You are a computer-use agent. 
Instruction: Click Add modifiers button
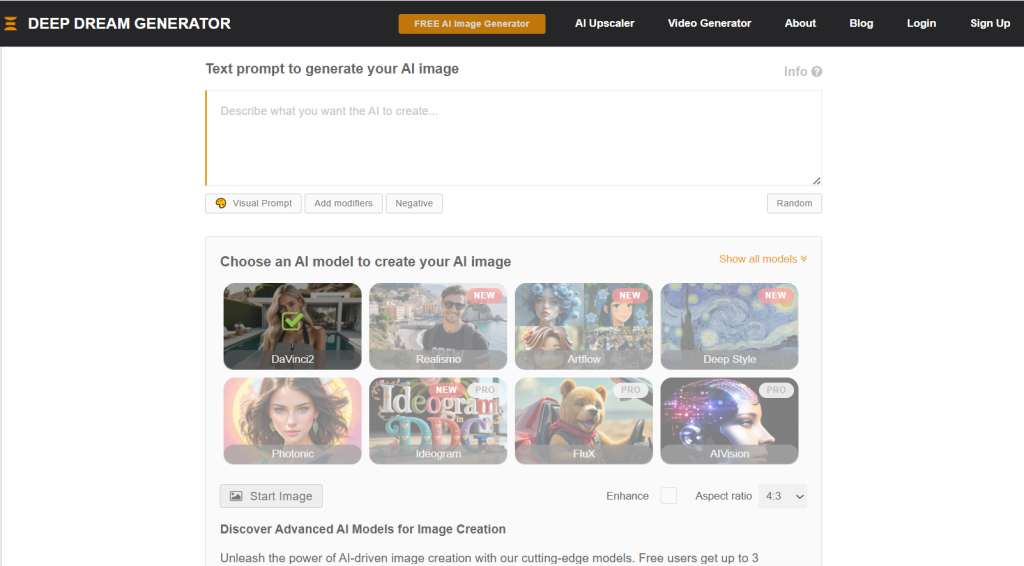[x=344, y=203]
